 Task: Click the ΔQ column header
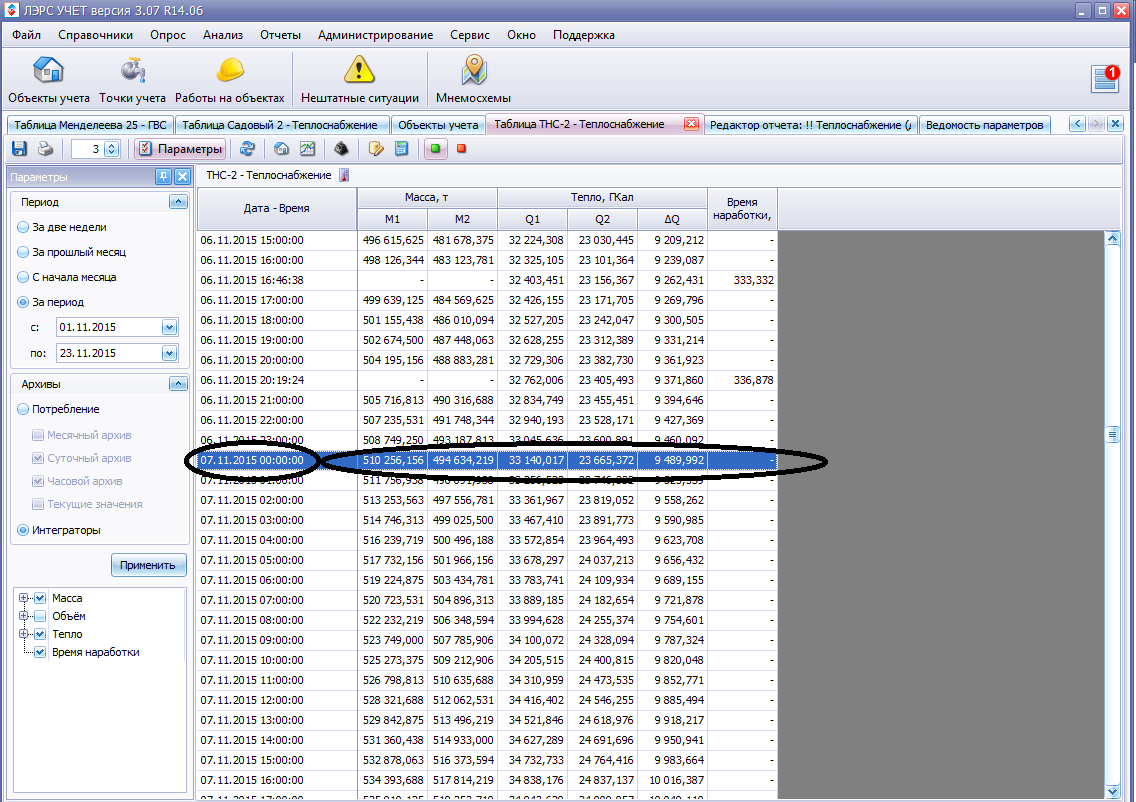(672, 219)
